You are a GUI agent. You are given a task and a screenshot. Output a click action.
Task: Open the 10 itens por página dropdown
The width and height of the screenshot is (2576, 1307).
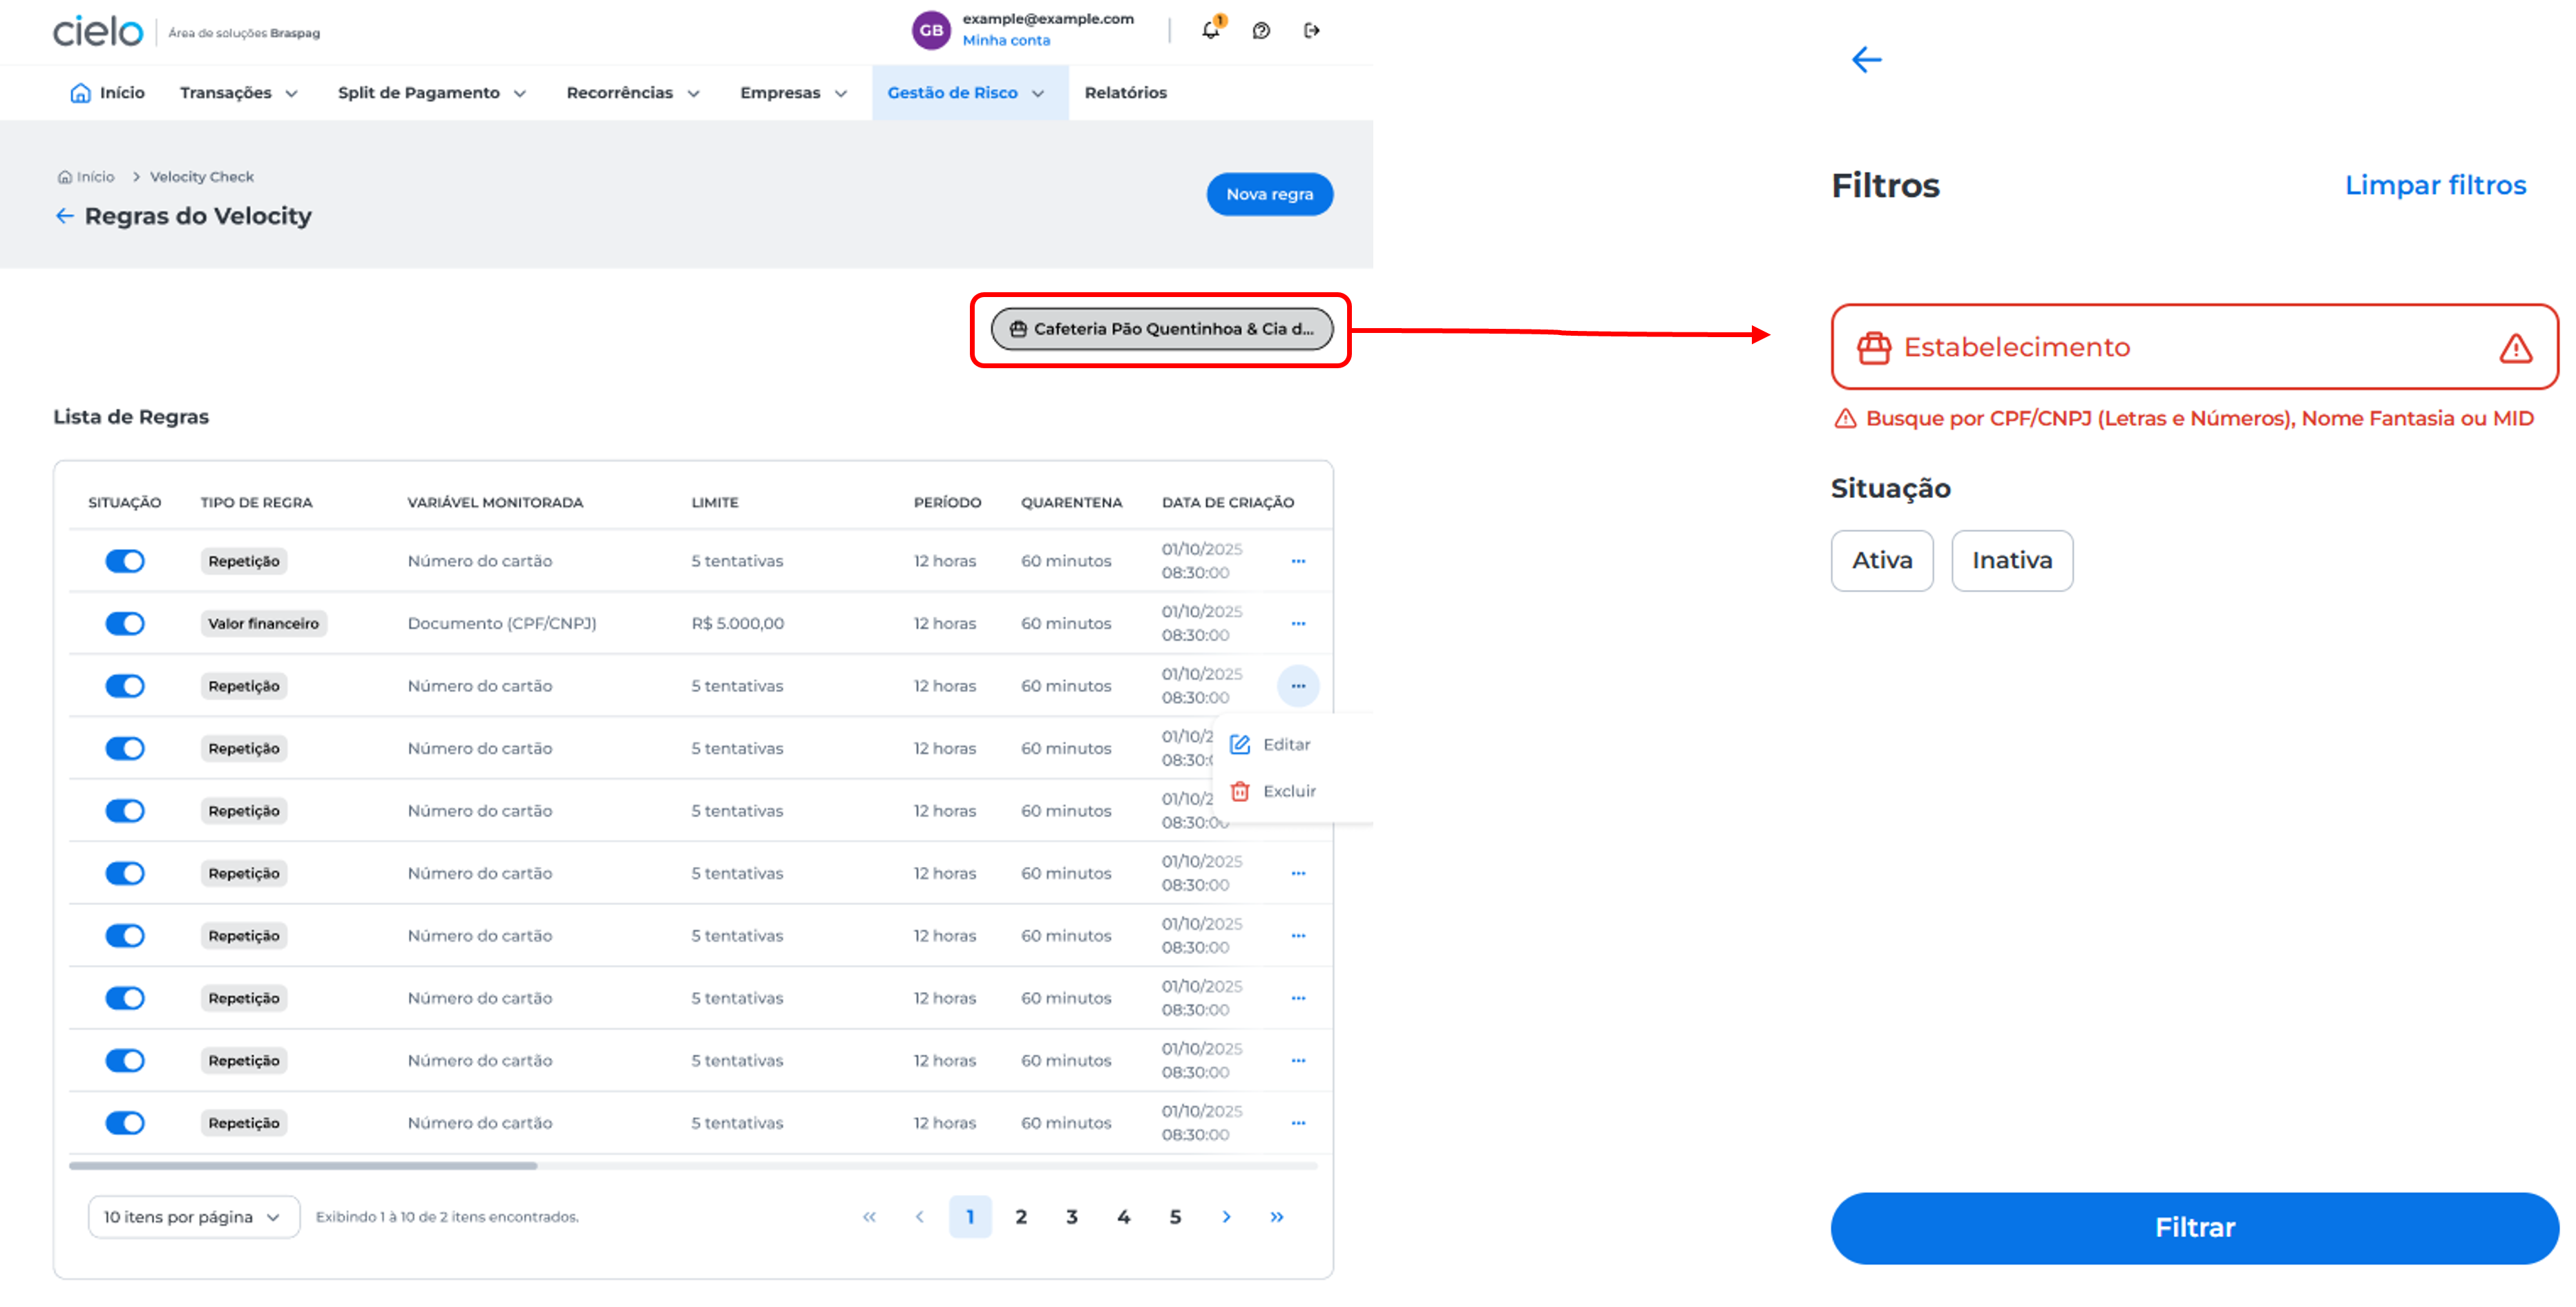tap(194, 1217)
